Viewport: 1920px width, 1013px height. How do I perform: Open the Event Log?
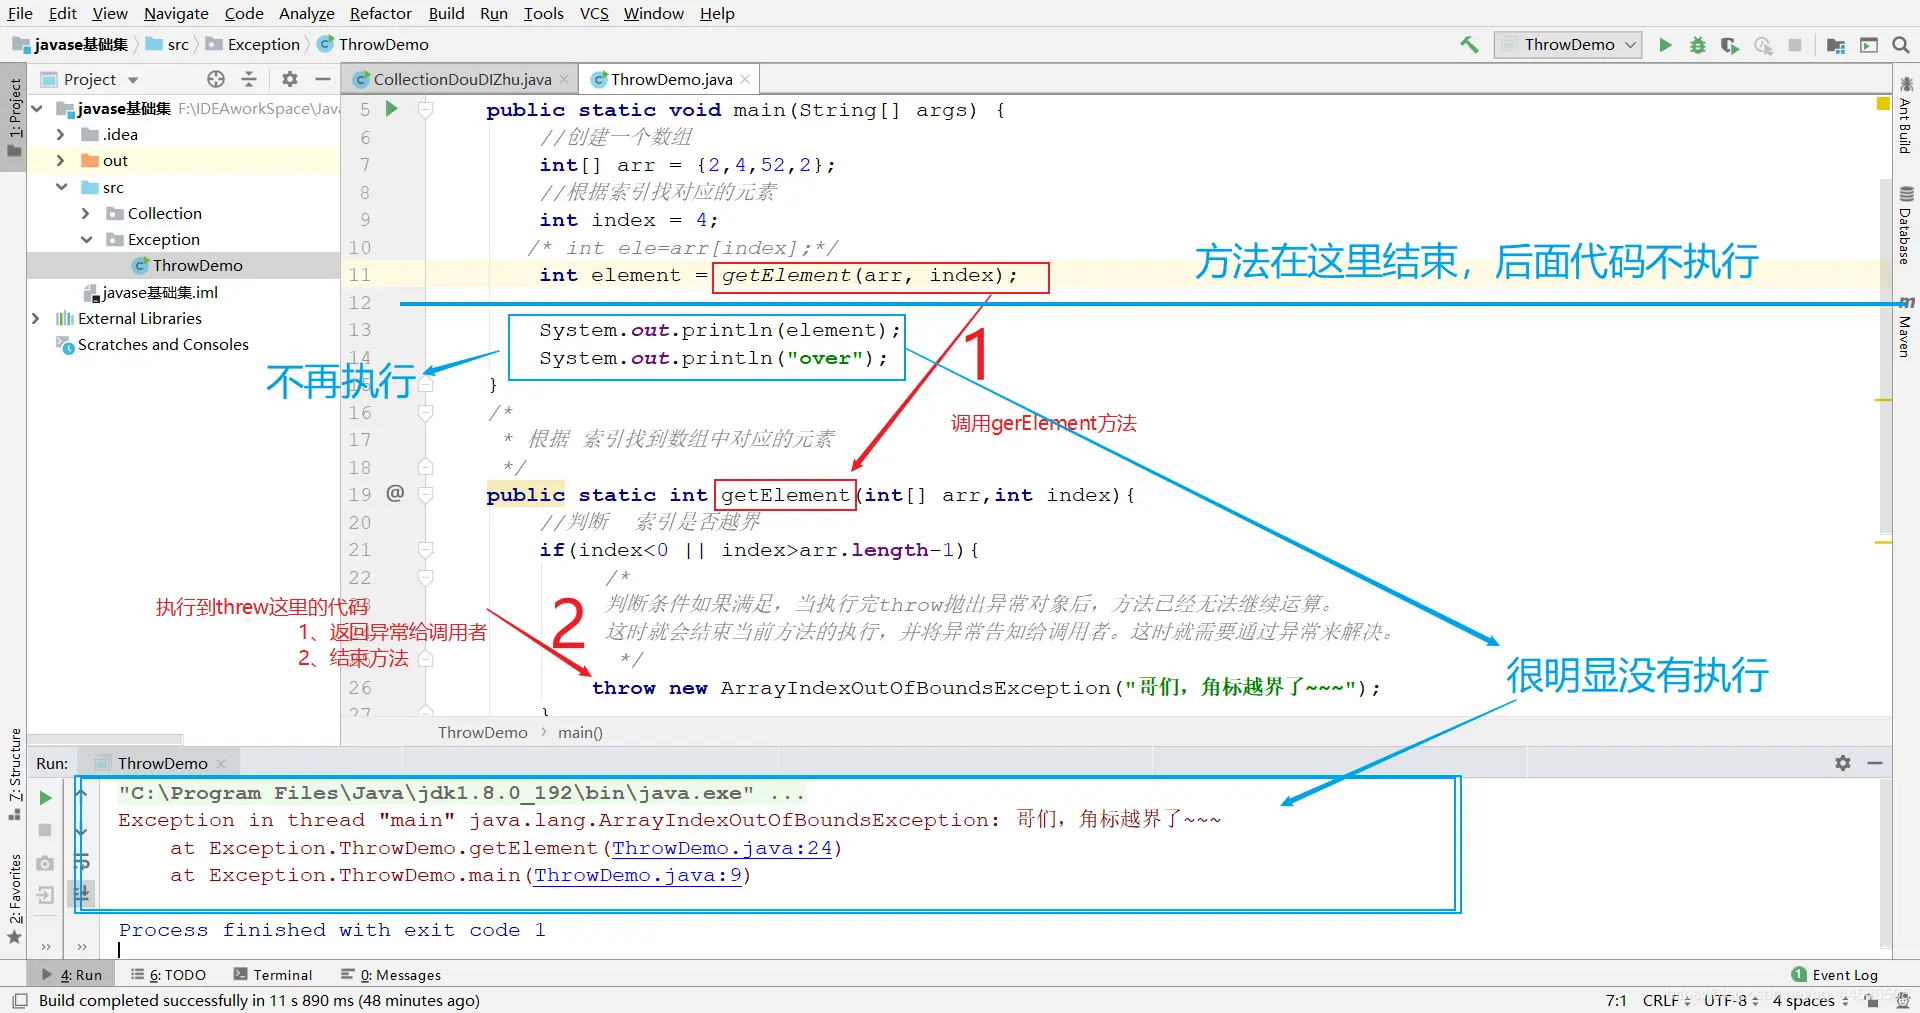1835,975
